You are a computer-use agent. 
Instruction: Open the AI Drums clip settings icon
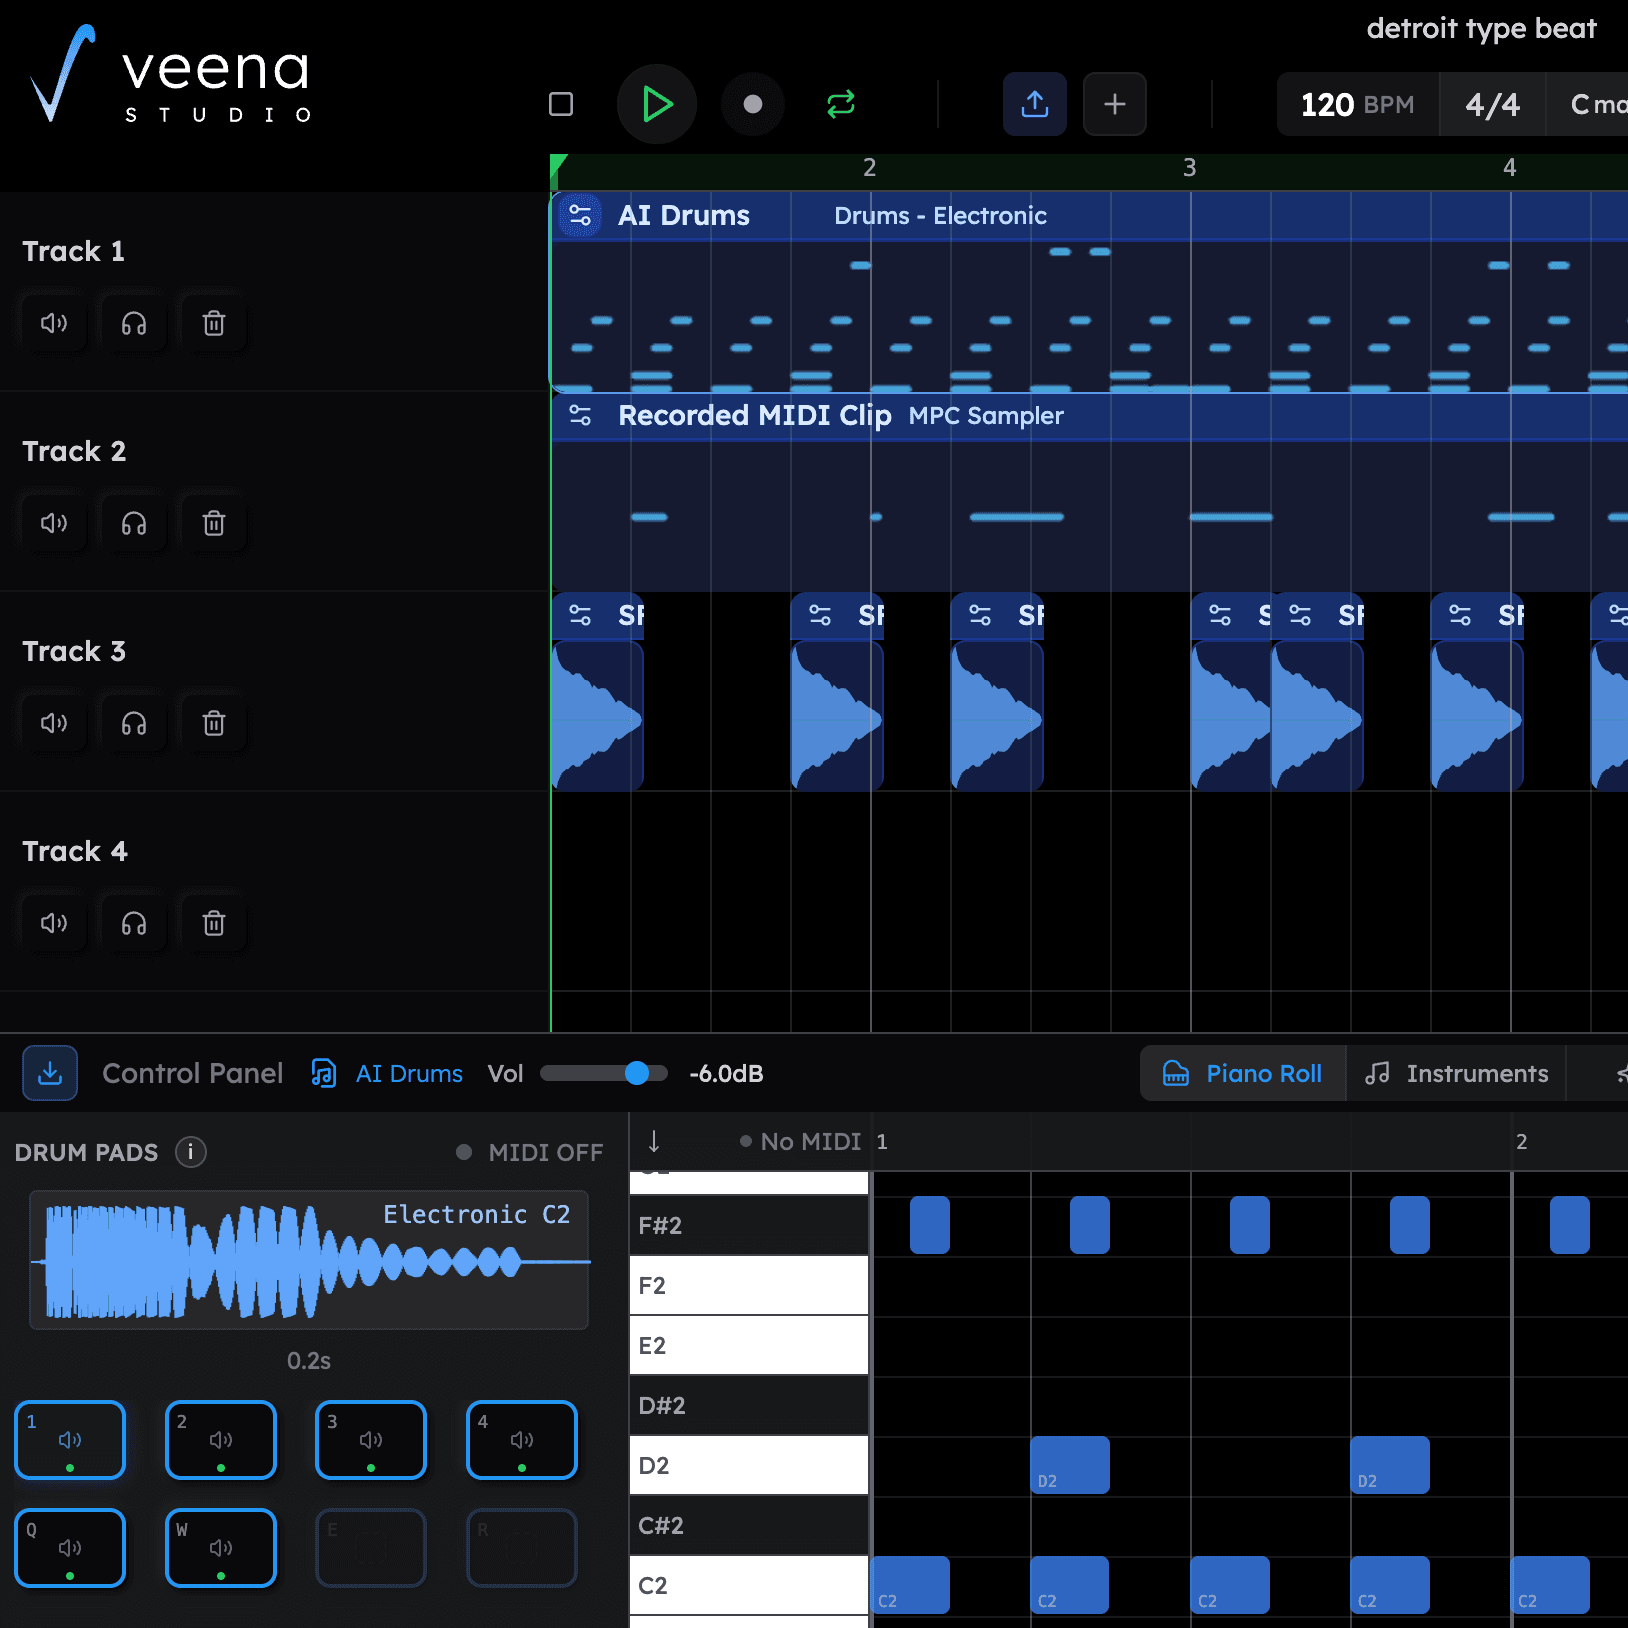point(580,214)
